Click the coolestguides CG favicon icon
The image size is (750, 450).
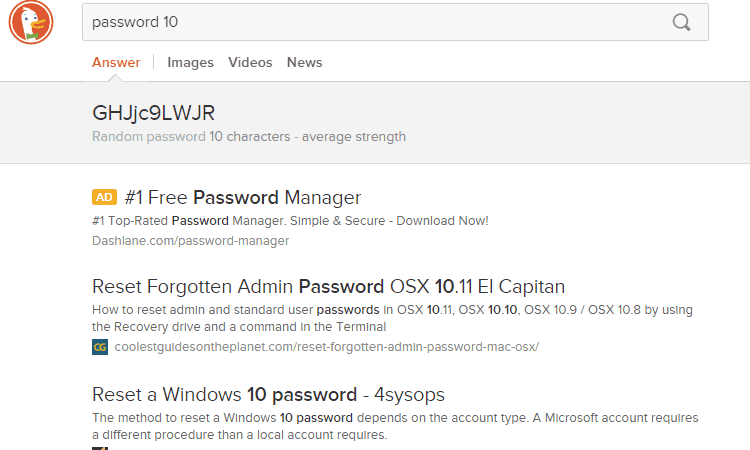(100, 347)
